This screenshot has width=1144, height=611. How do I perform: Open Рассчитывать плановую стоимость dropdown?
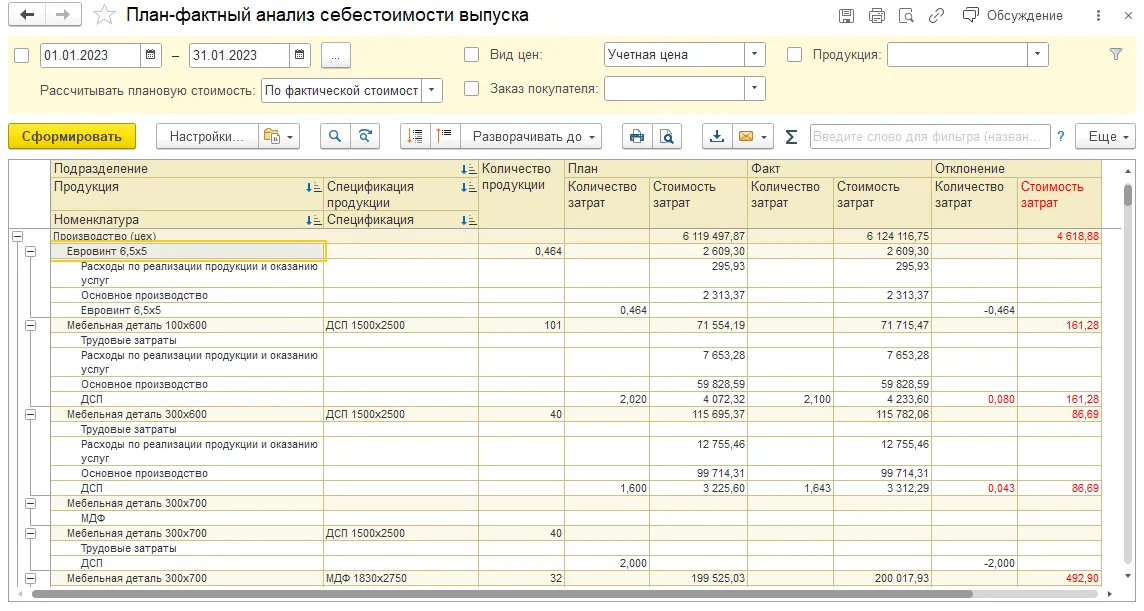(x=432, y=91)
